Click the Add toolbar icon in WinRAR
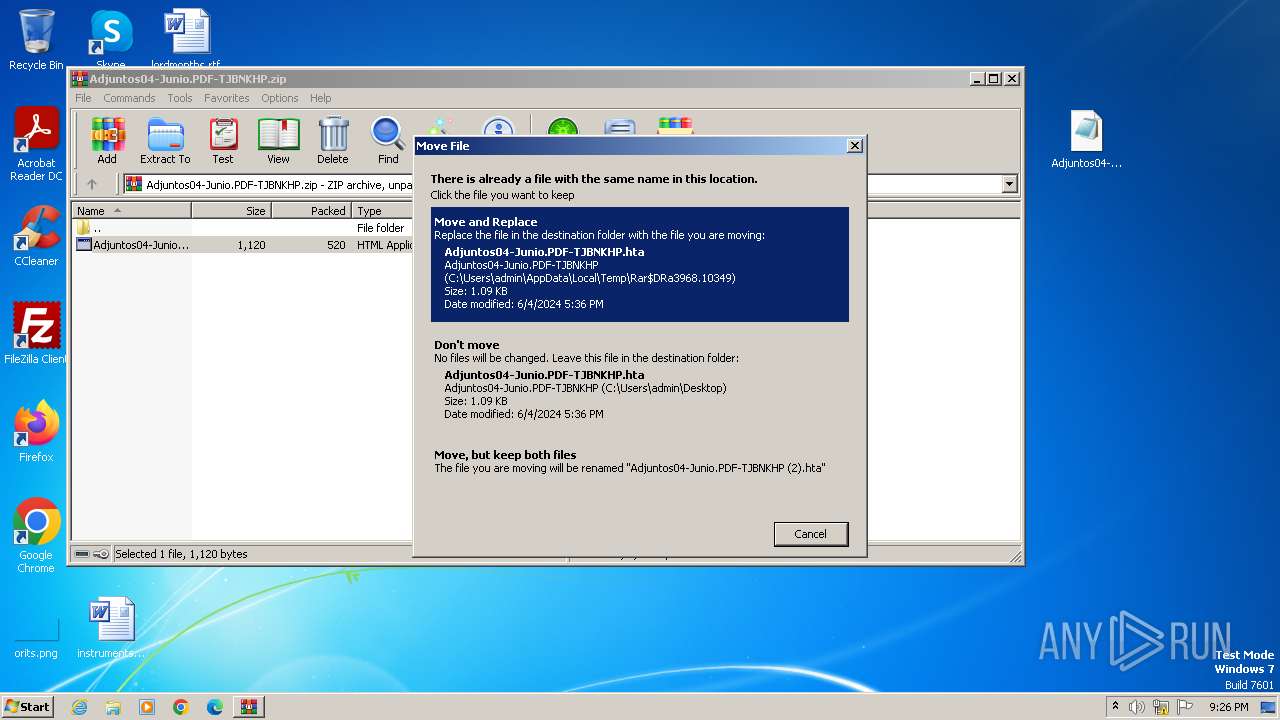This screenshot has width=1280, height=720. 107,140
